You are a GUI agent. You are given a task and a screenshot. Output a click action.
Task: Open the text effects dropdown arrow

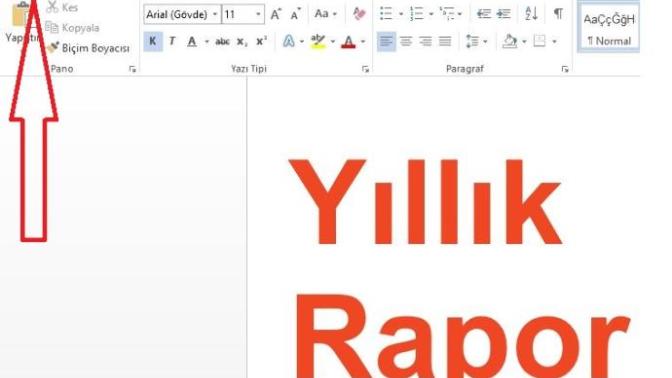coord(302,42)
